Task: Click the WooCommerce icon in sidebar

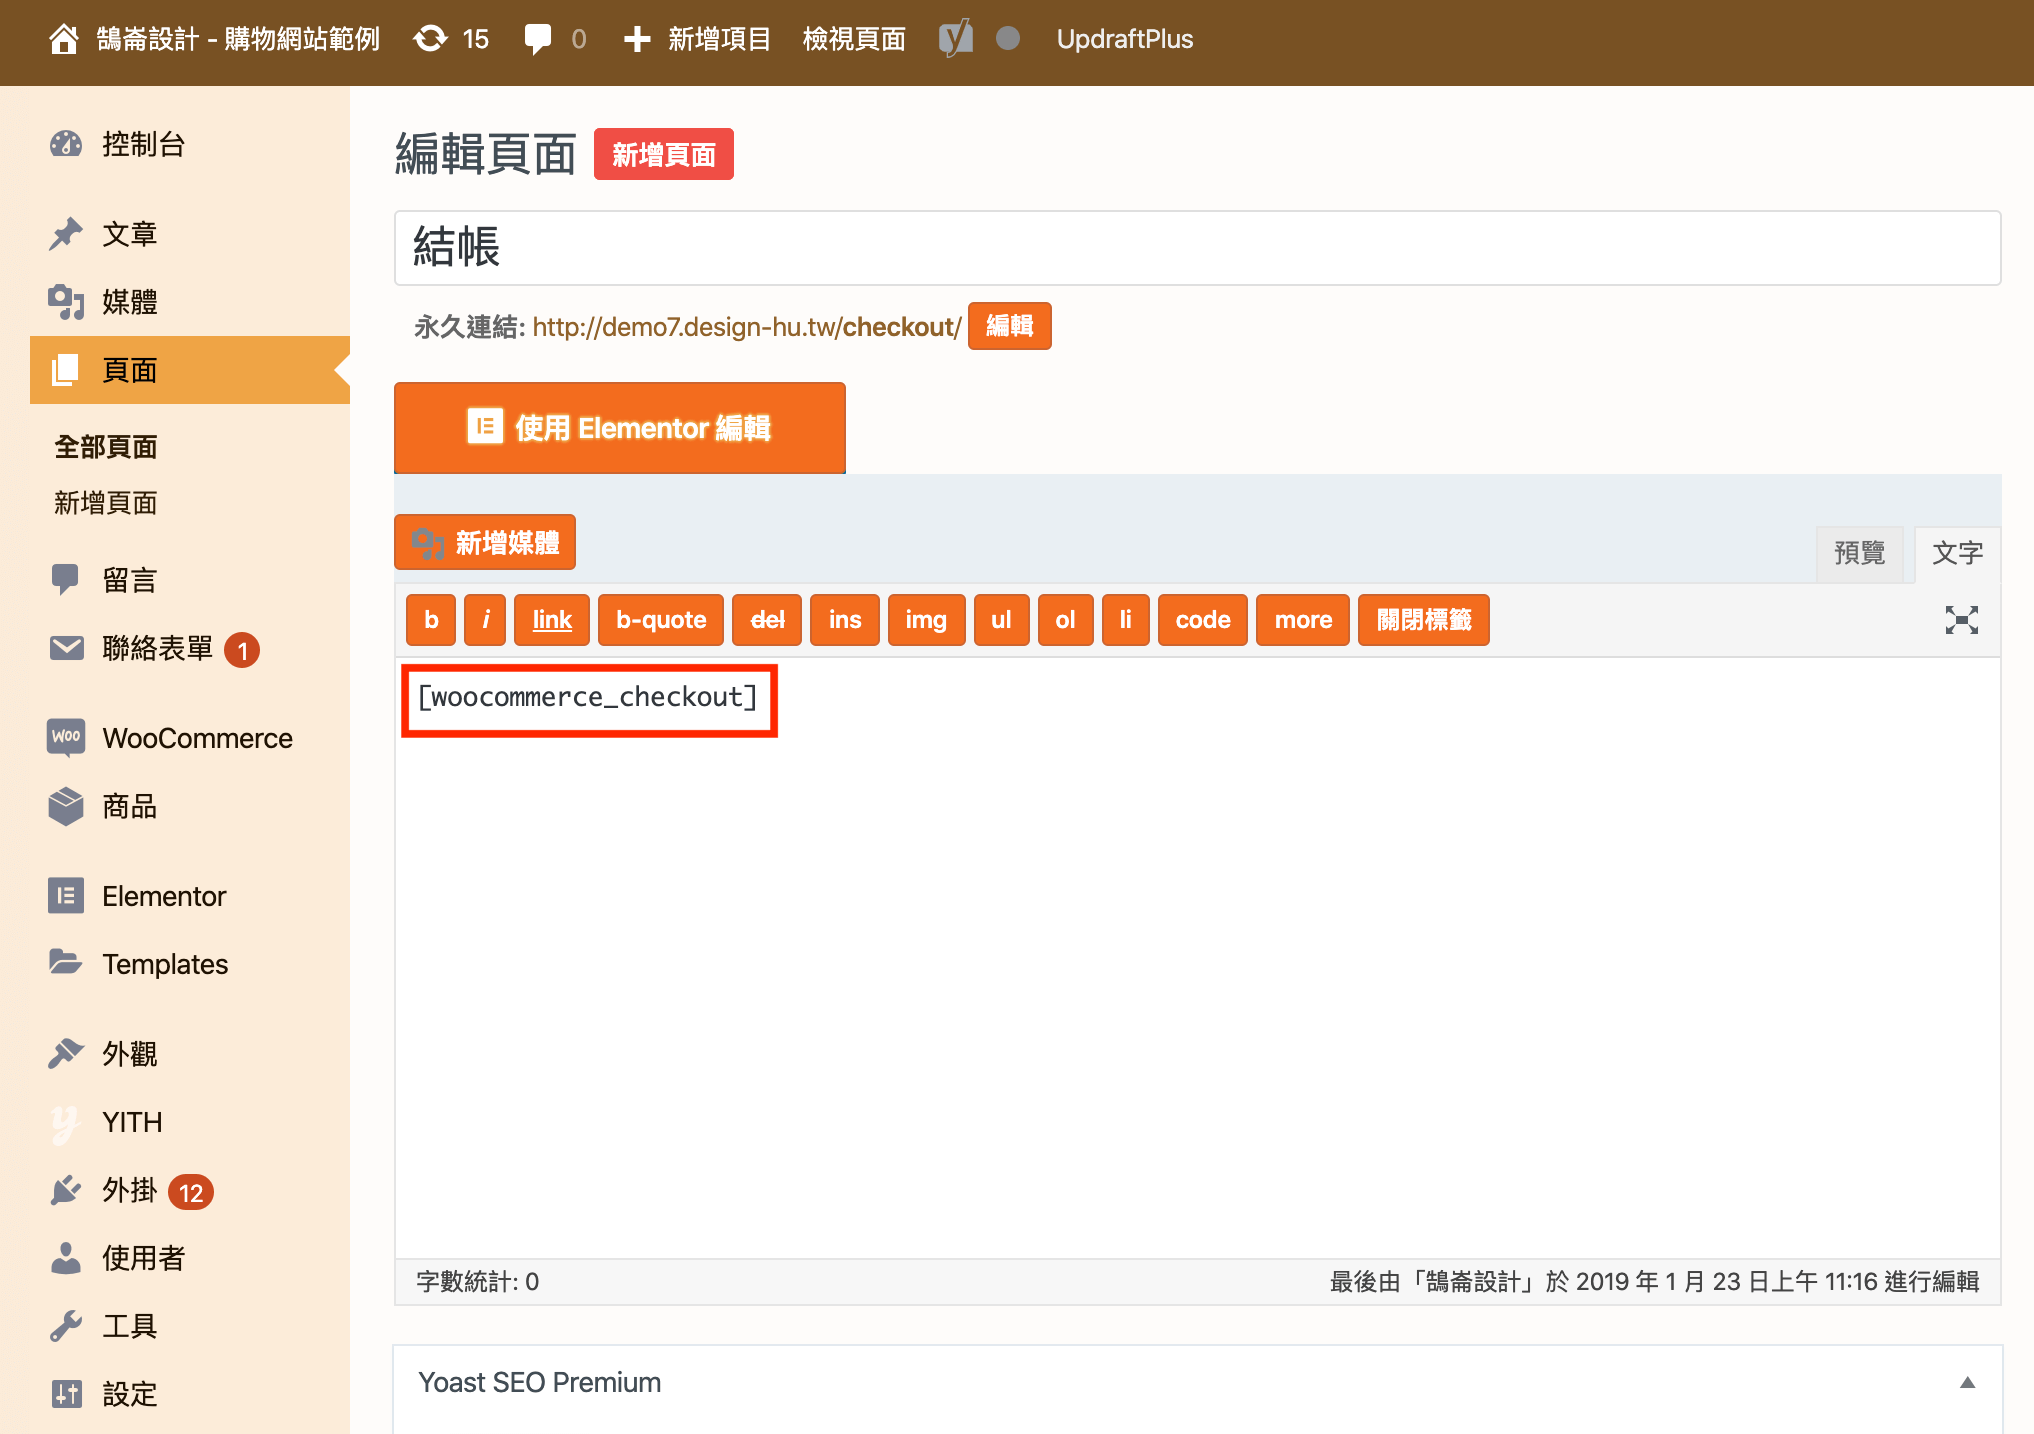Action: pos(64,737)
